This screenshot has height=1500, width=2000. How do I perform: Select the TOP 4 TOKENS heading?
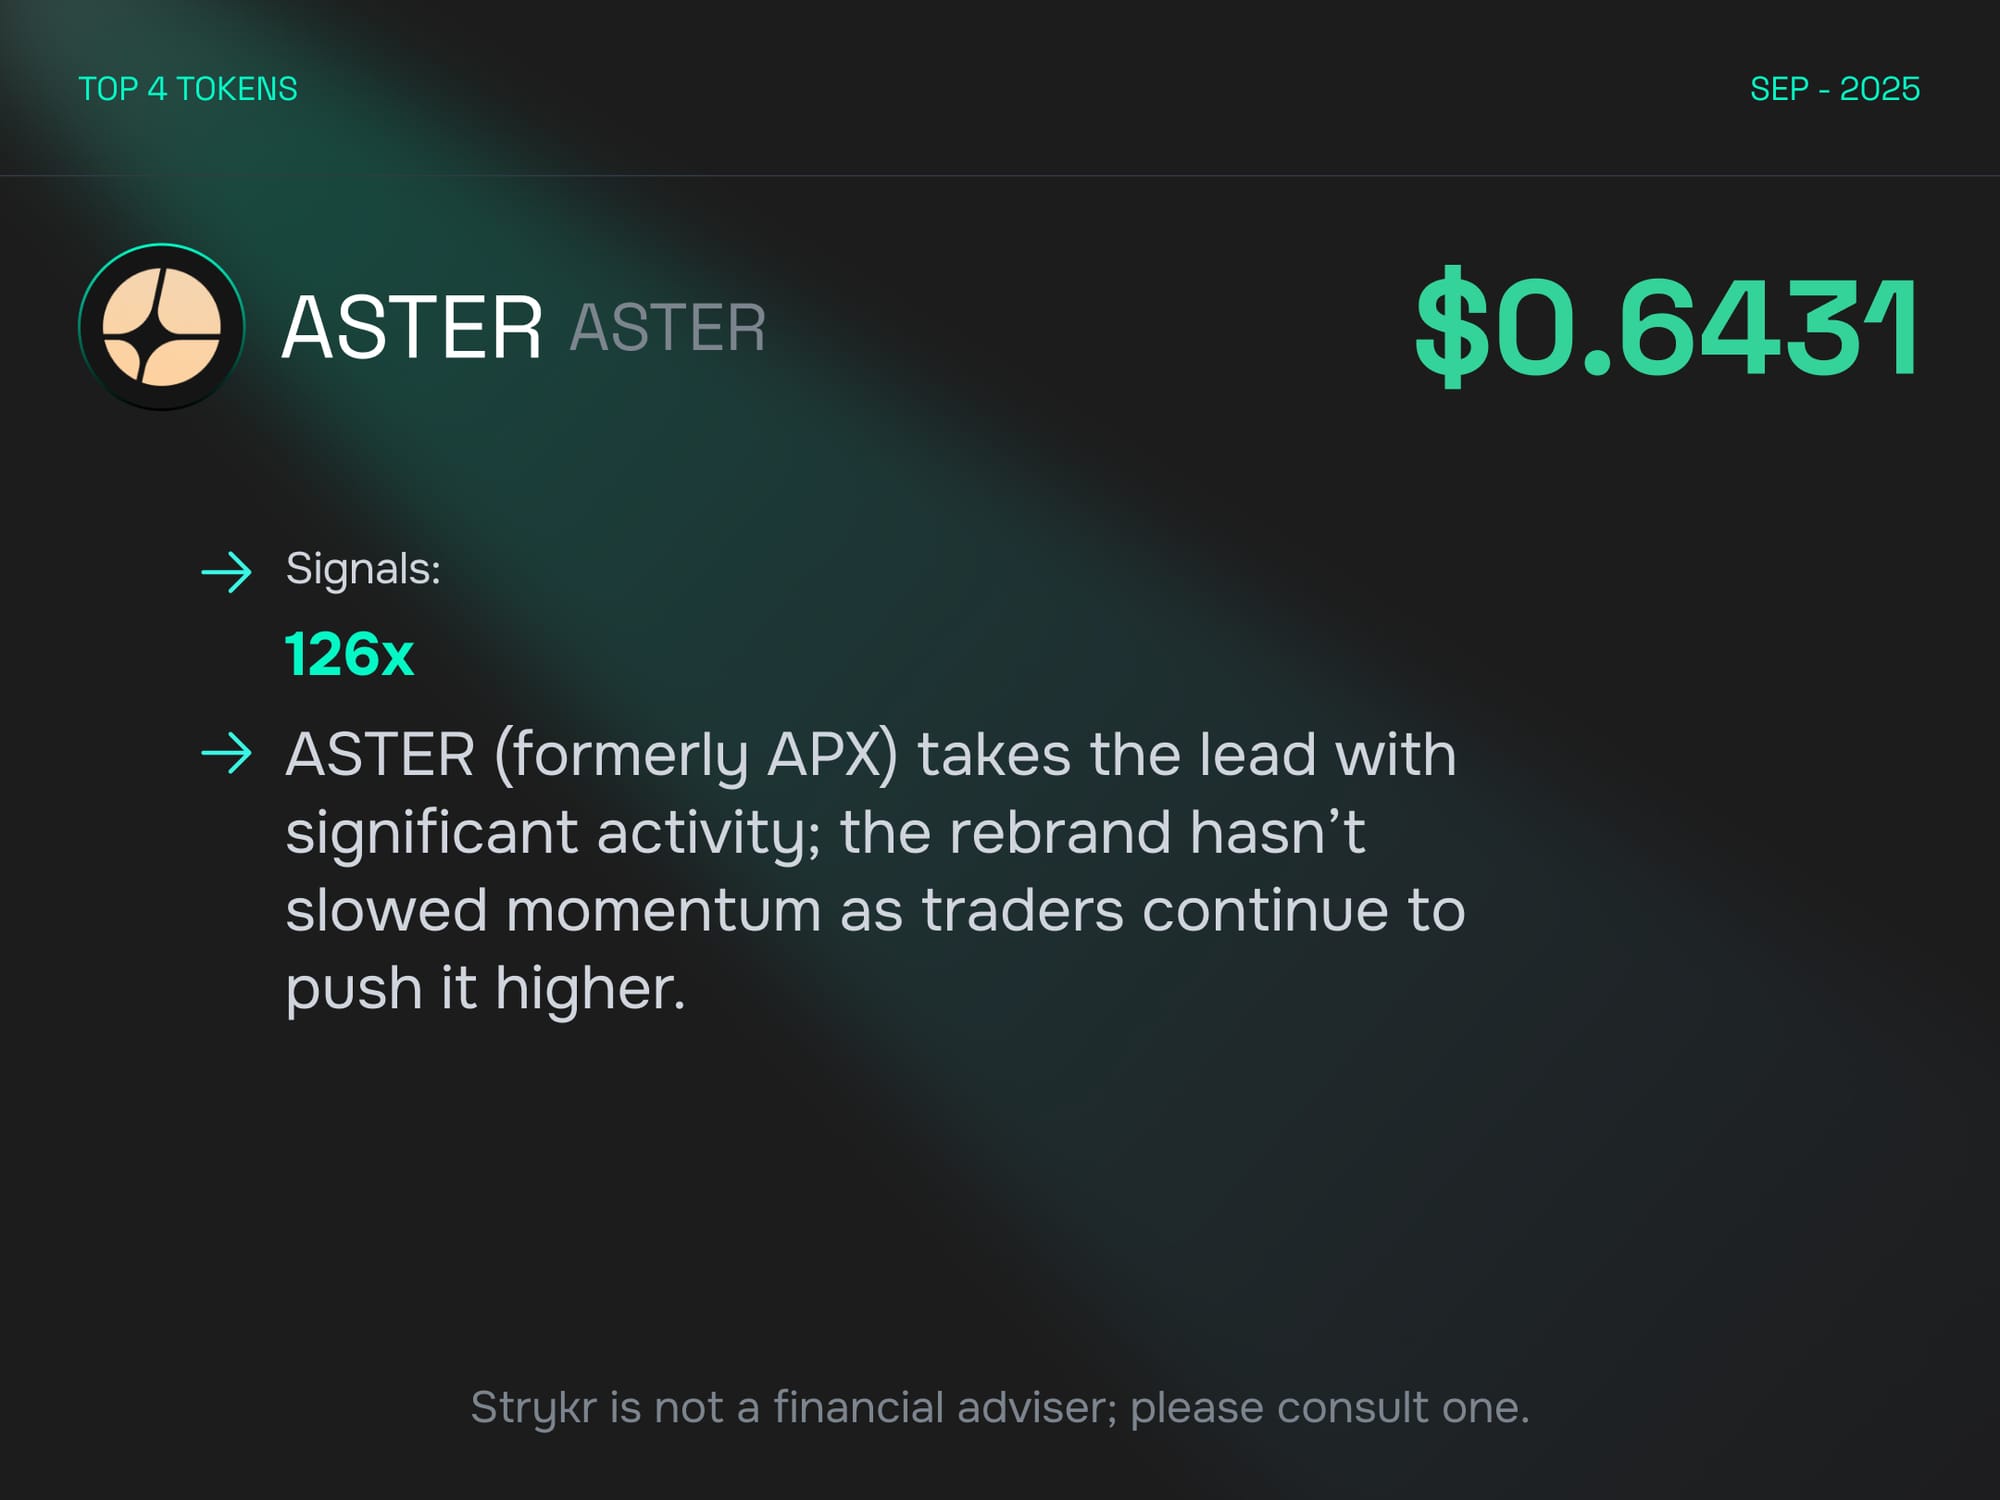[188, 89]
